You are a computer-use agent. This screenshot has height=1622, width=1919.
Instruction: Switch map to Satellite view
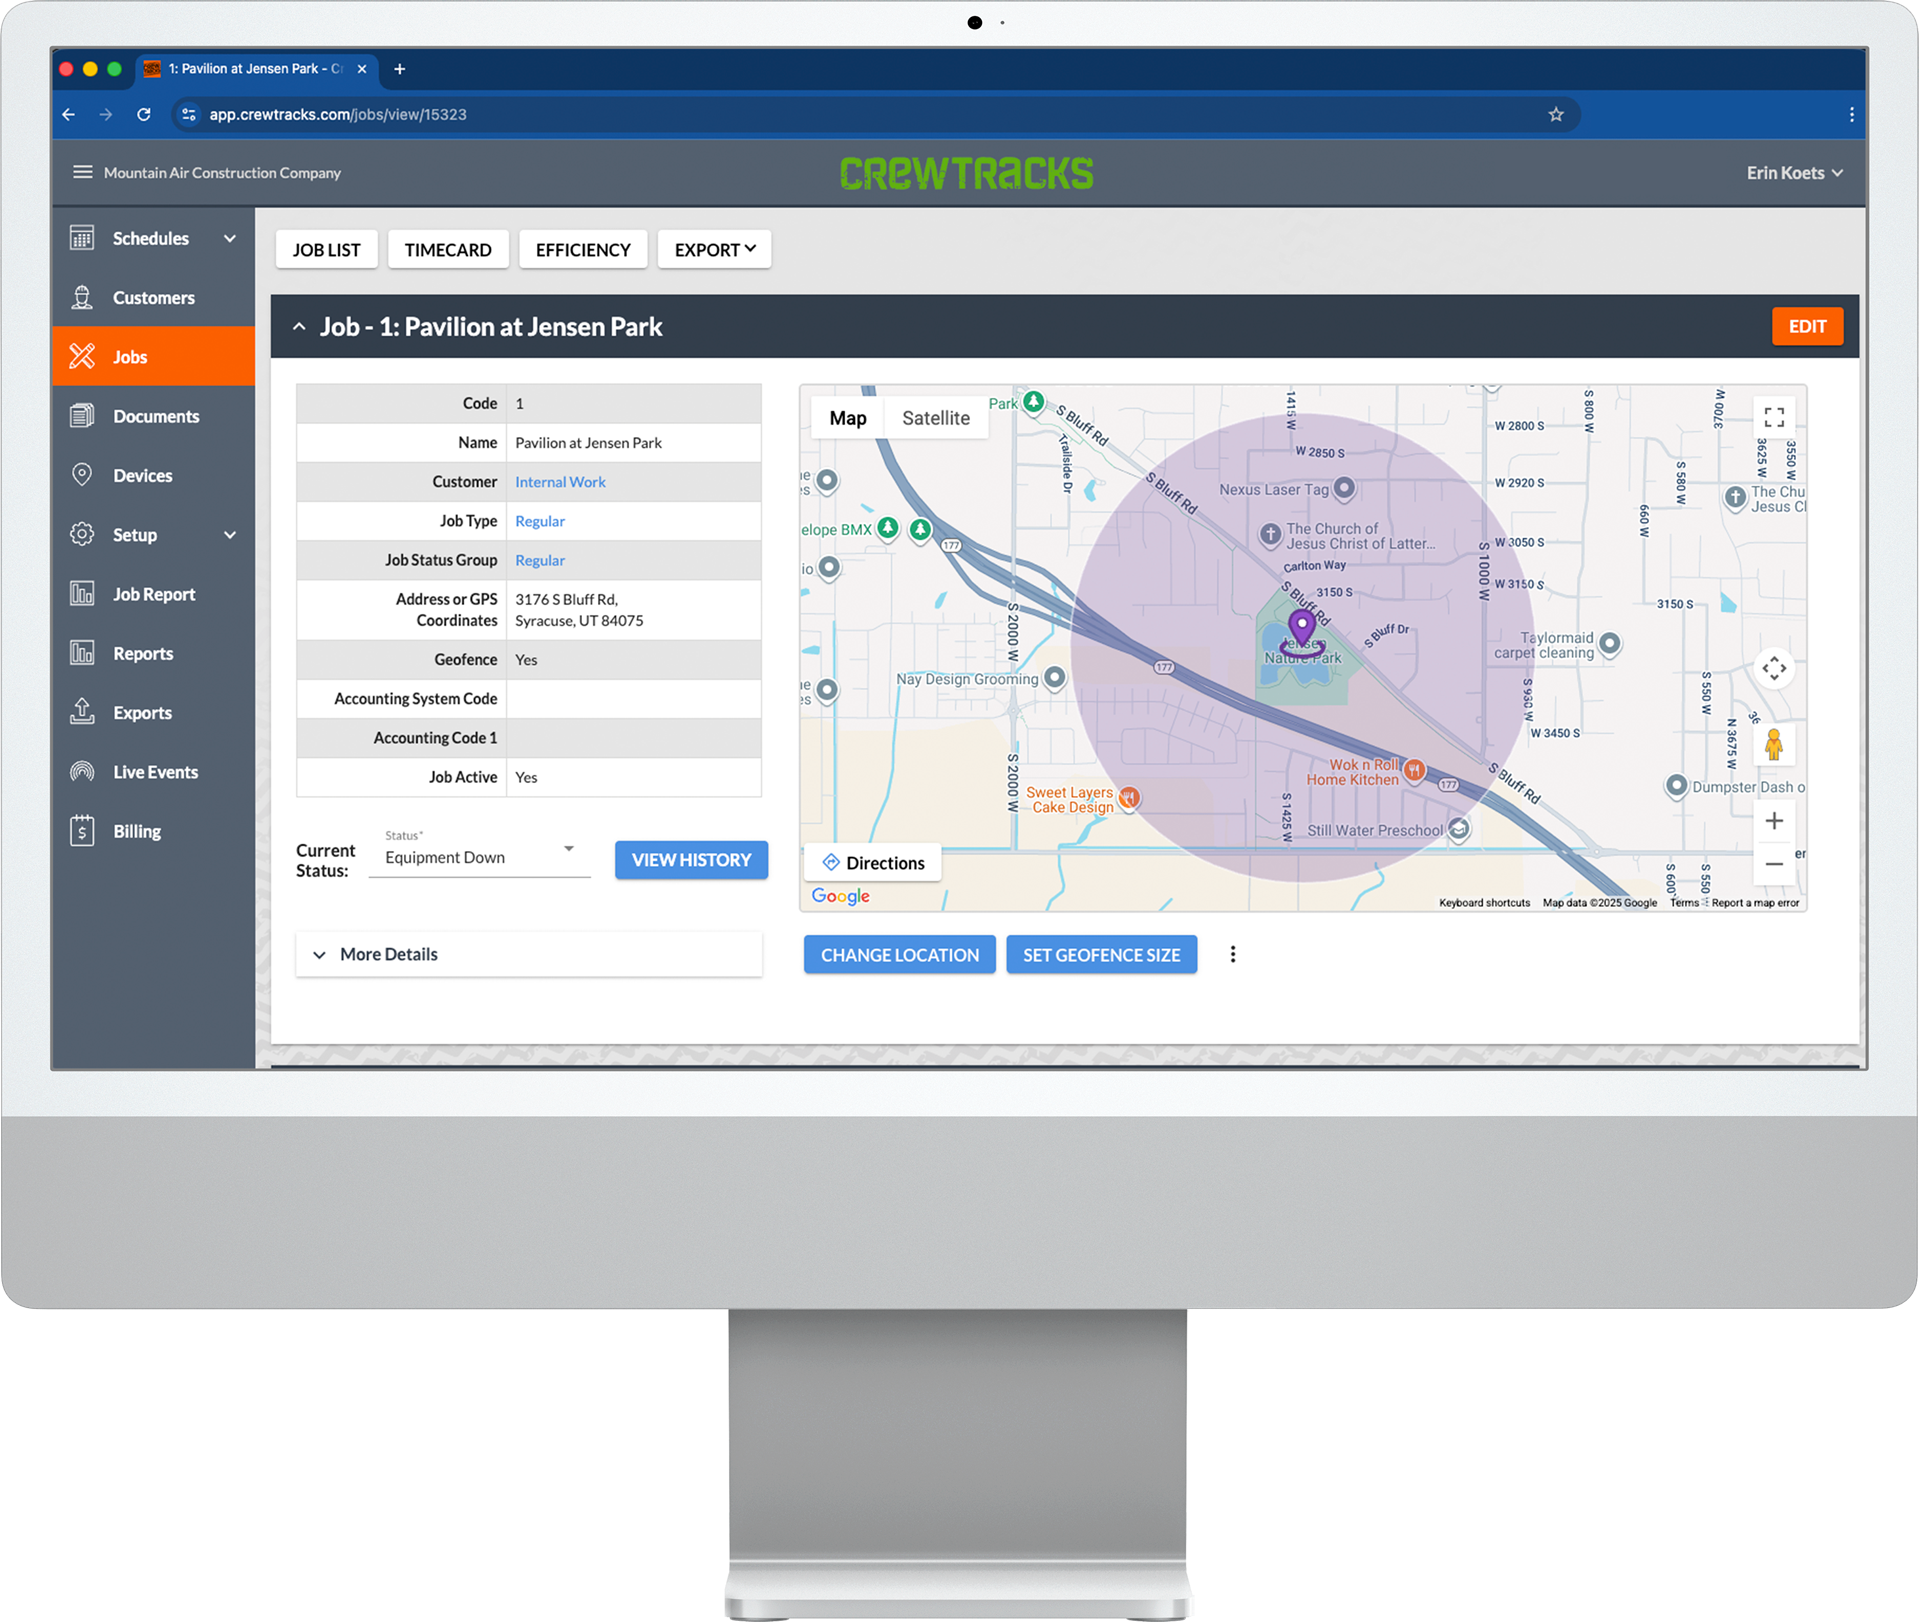[935, 418]
